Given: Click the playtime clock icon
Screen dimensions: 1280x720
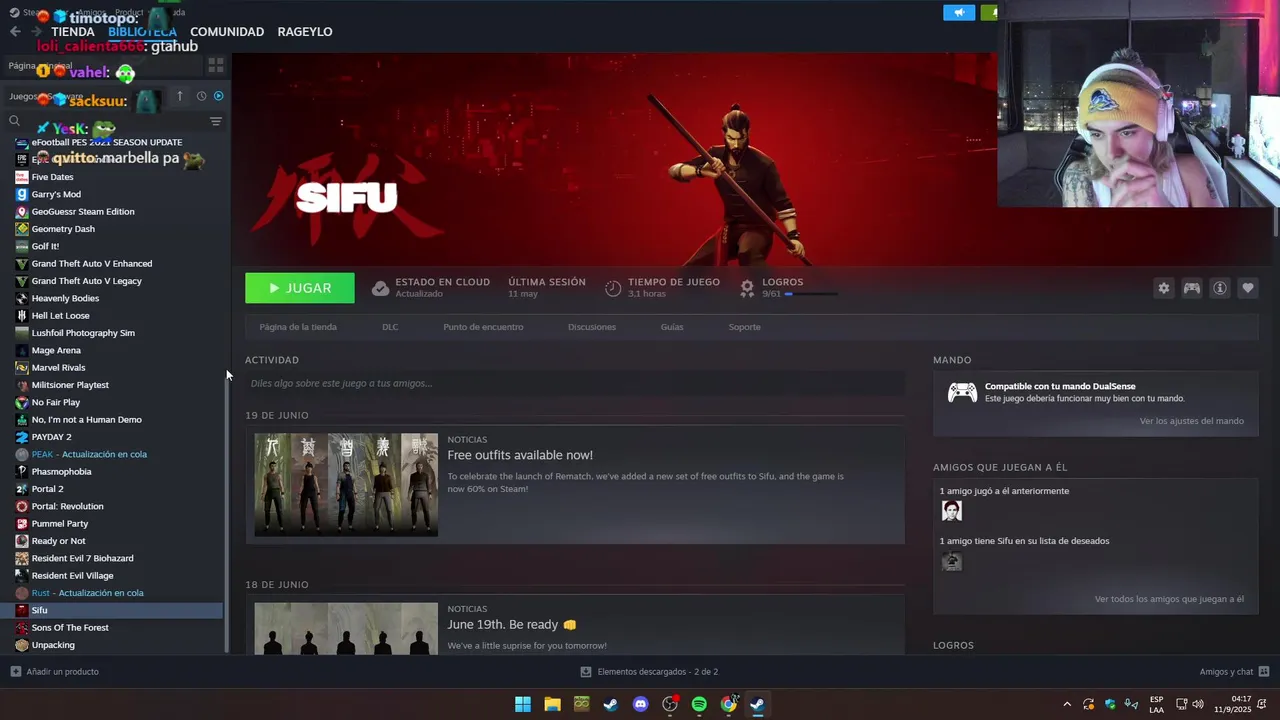Looking at the screenshot, I should point(613,288).
